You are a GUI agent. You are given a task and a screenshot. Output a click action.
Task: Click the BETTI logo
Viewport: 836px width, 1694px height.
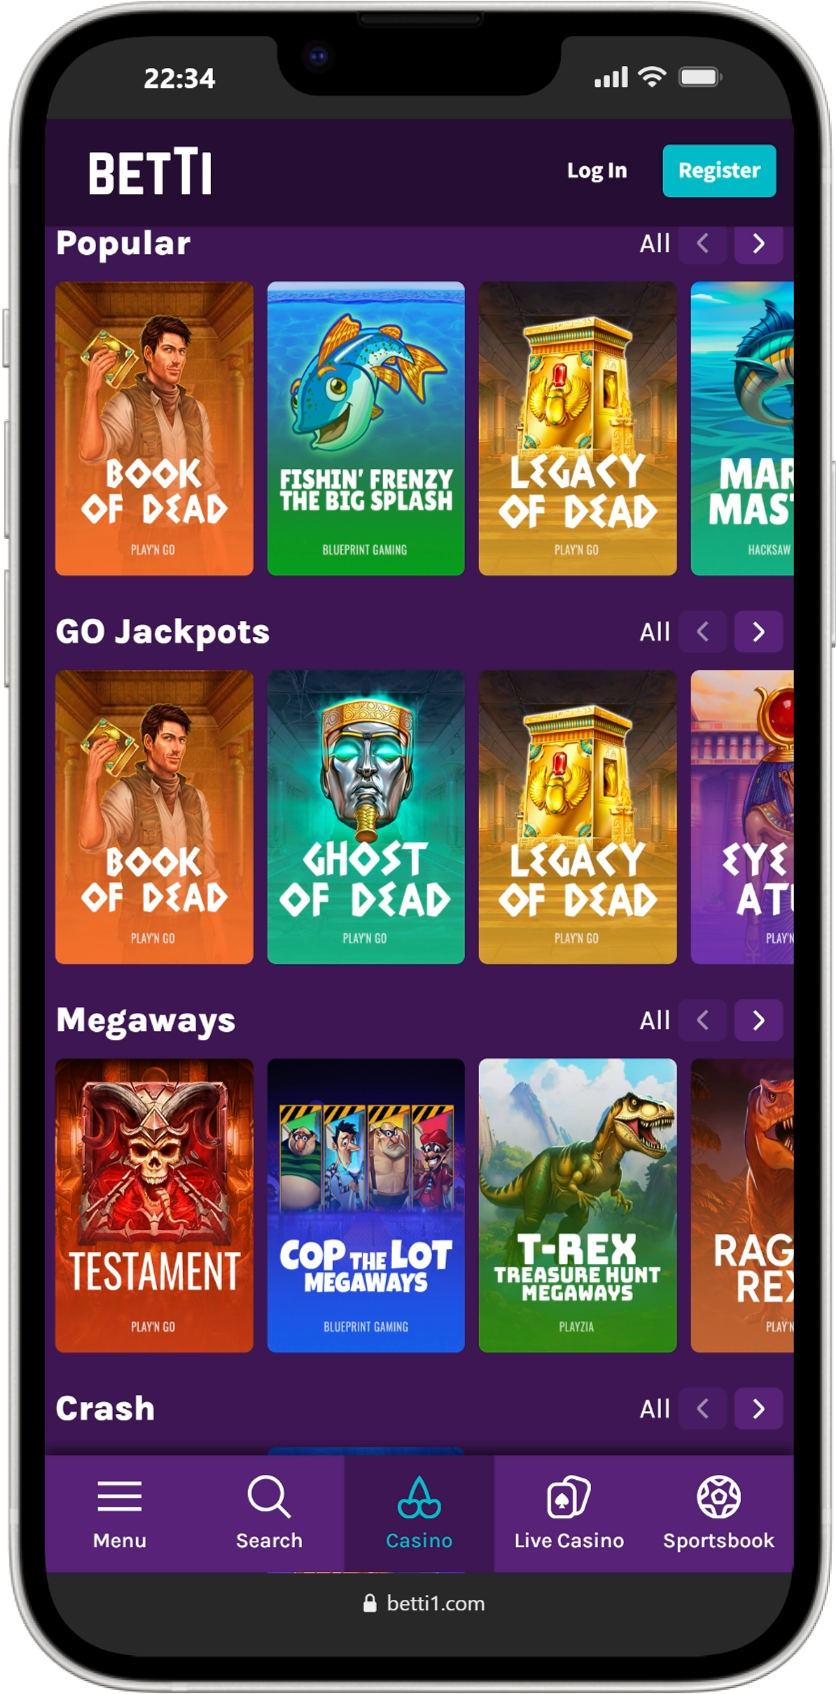(150, 172)
